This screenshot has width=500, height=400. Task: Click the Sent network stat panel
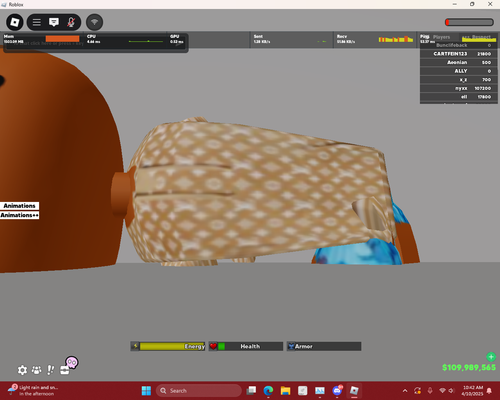(x=292, y=40)
